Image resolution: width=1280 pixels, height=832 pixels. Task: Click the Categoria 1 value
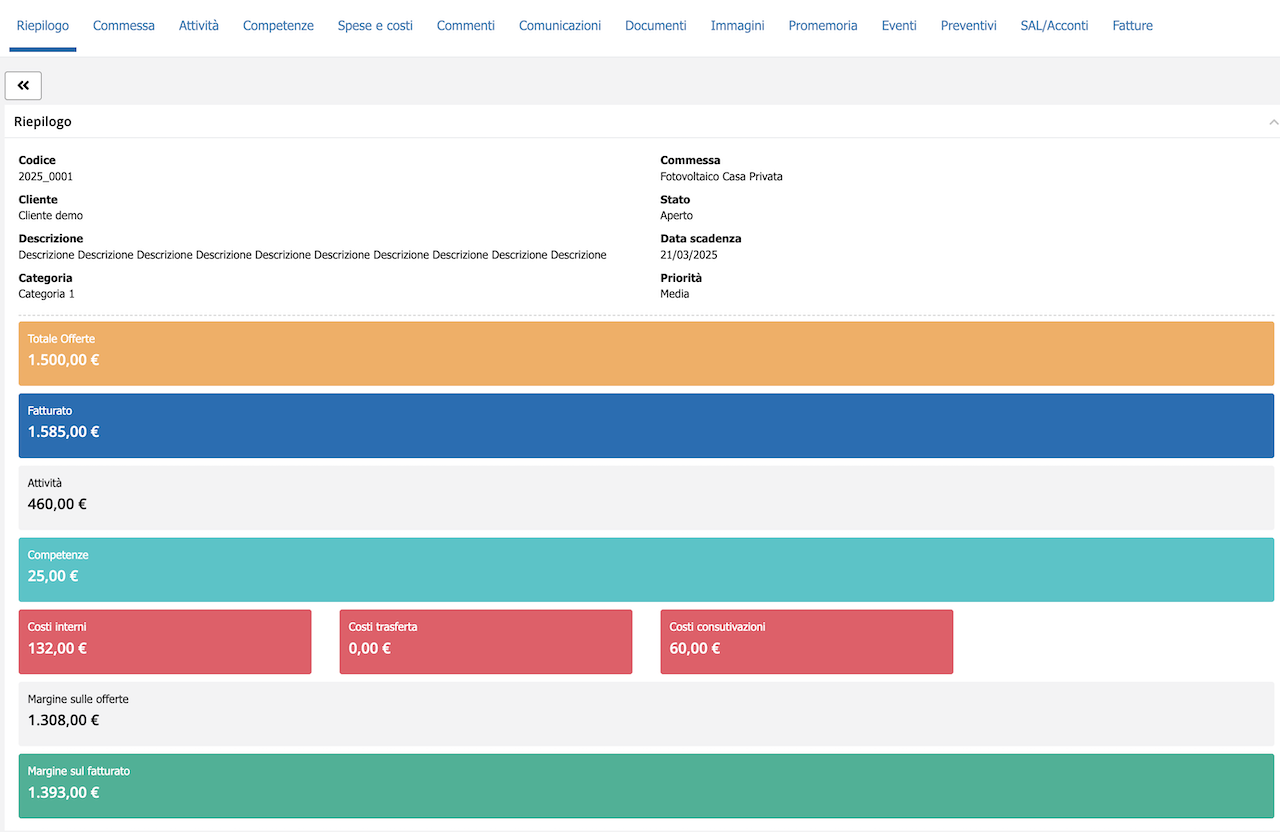(x=47, y=294)
